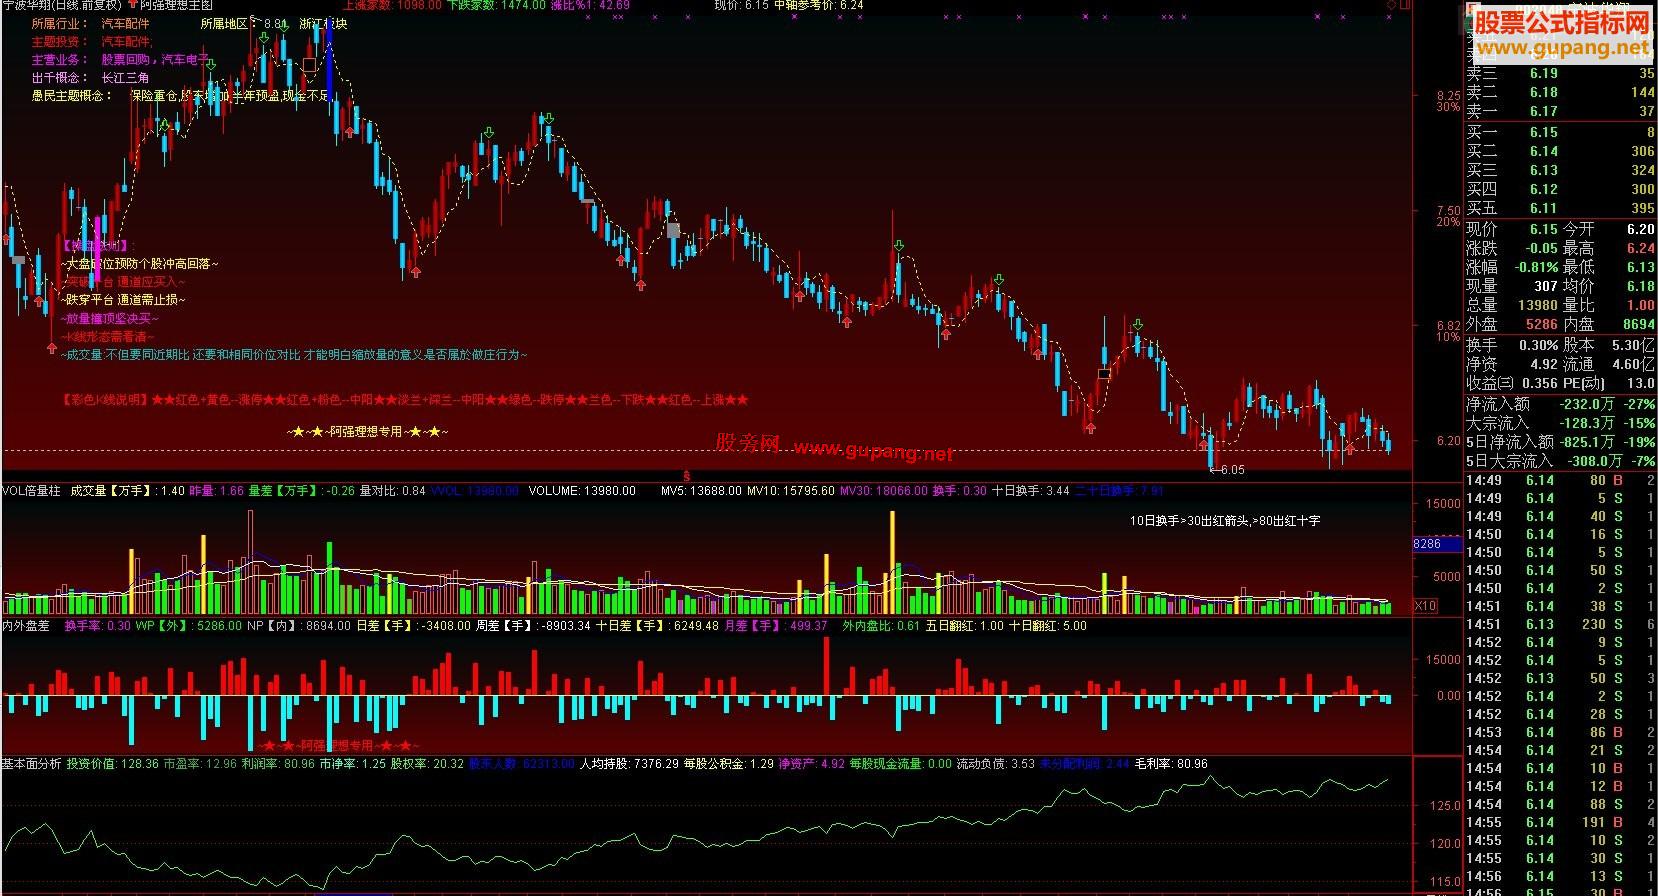The width and height of the screenshot is (1658, 896).
Task: Click the 股票公式指标网 logo banner
Action: point(1562,32)
